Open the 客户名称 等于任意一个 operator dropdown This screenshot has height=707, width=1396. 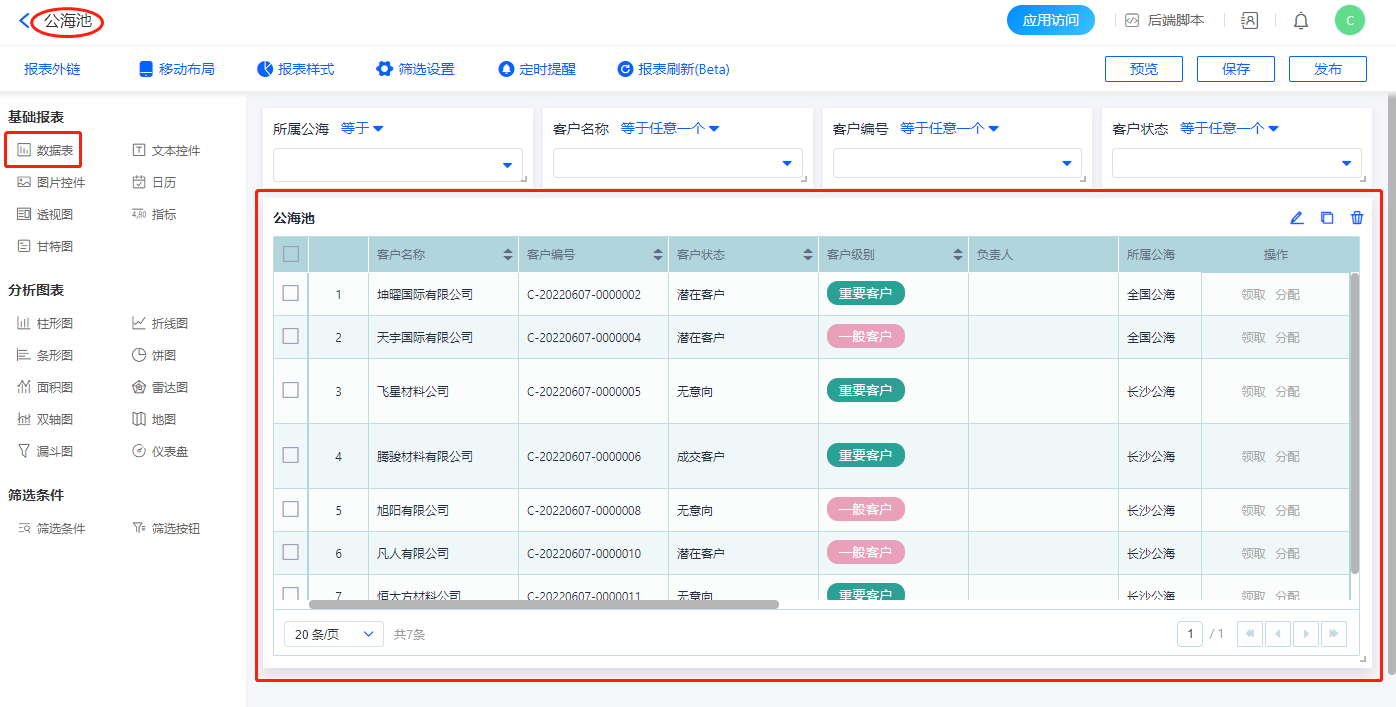(x=670, y=128)
